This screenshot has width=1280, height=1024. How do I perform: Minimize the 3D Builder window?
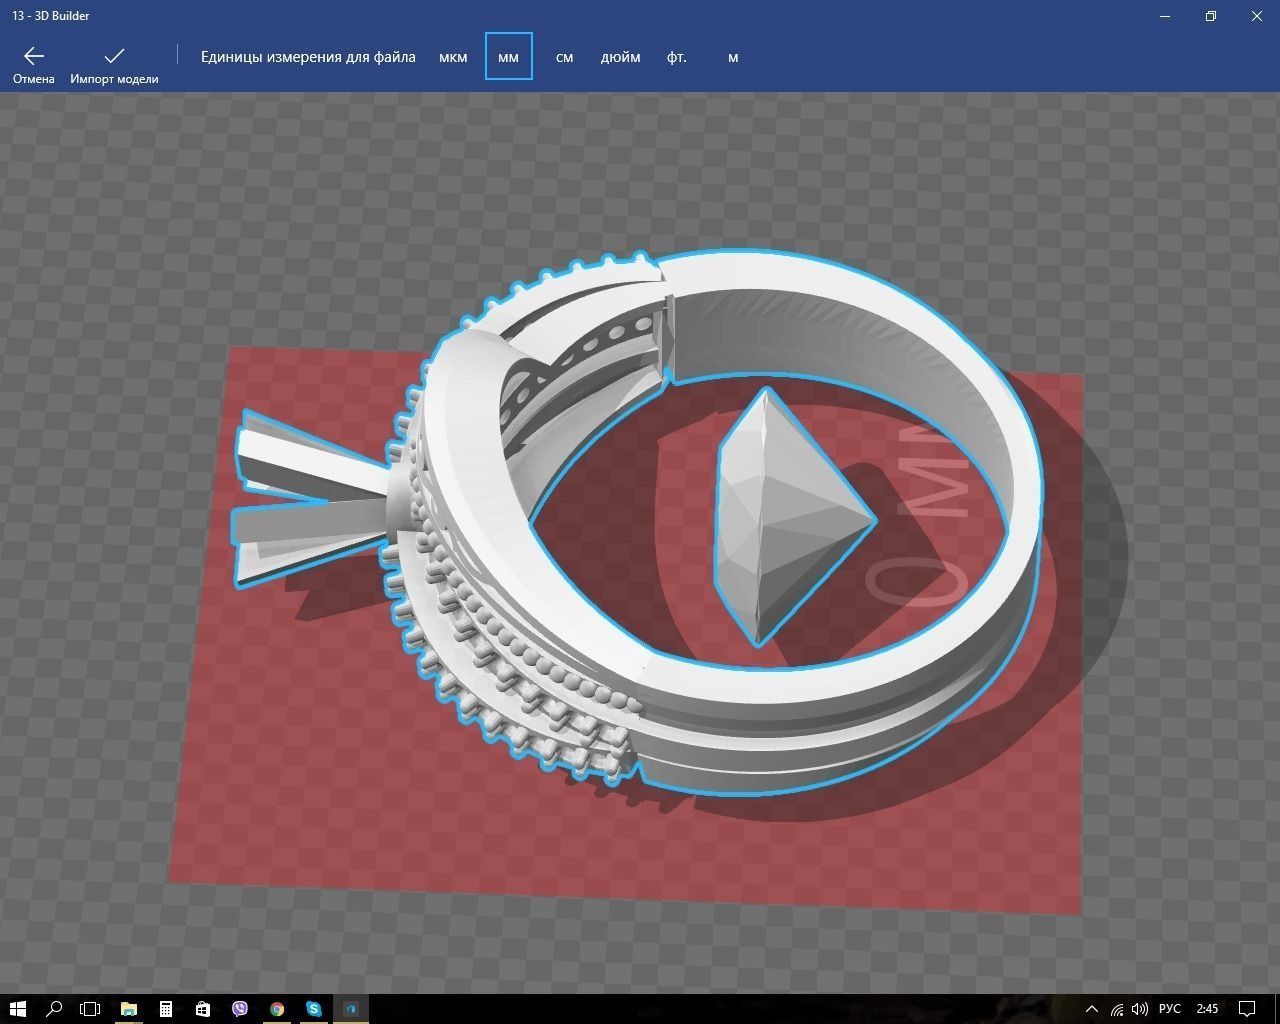pos(1165,16)
